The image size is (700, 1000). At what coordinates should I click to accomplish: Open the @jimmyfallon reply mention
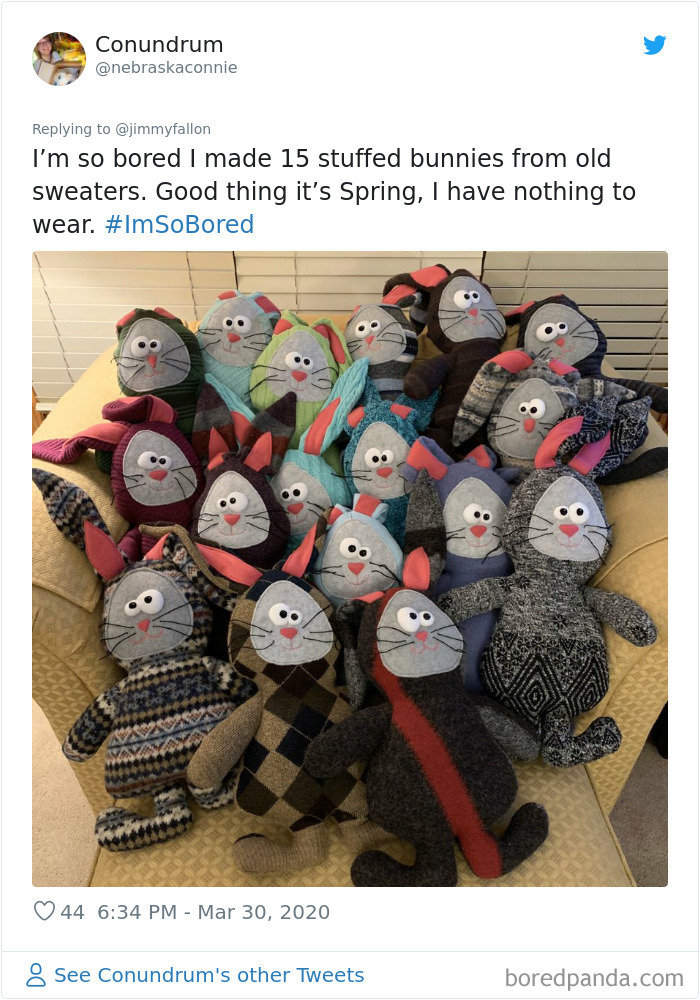tap(163, 129)
